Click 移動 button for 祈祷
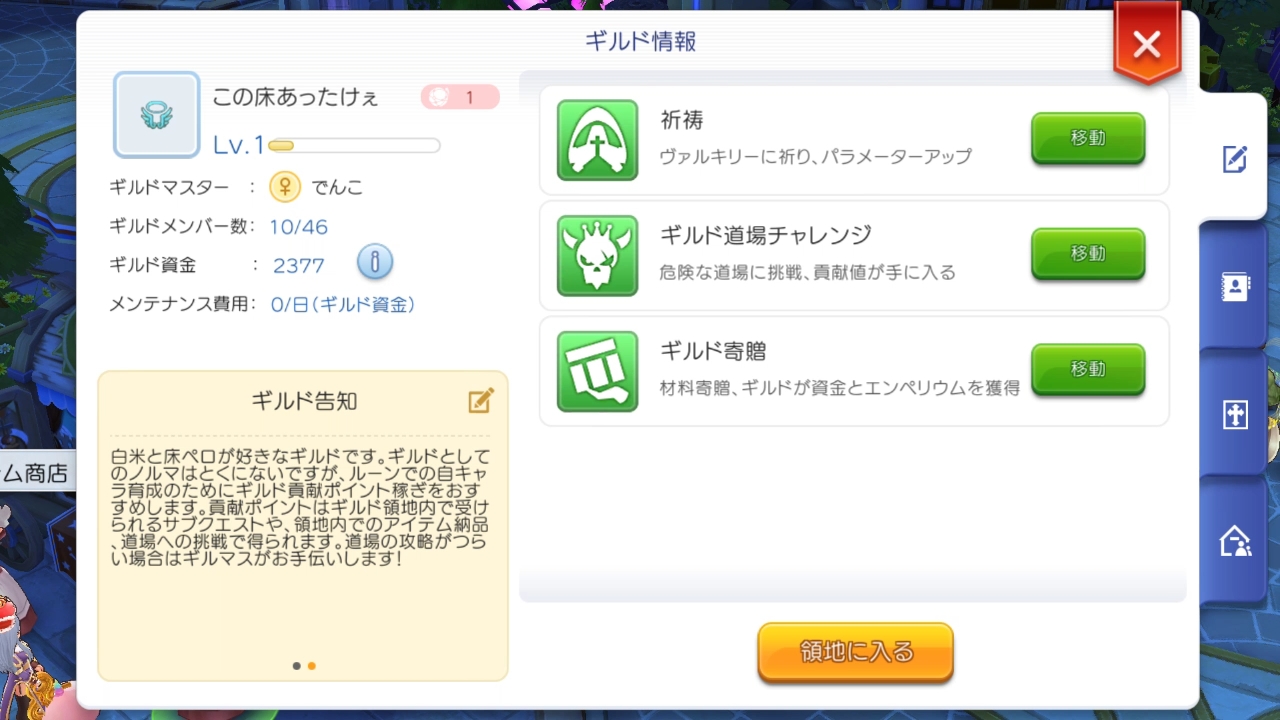The image size is (1280, 720). (x=1088, y=139)
